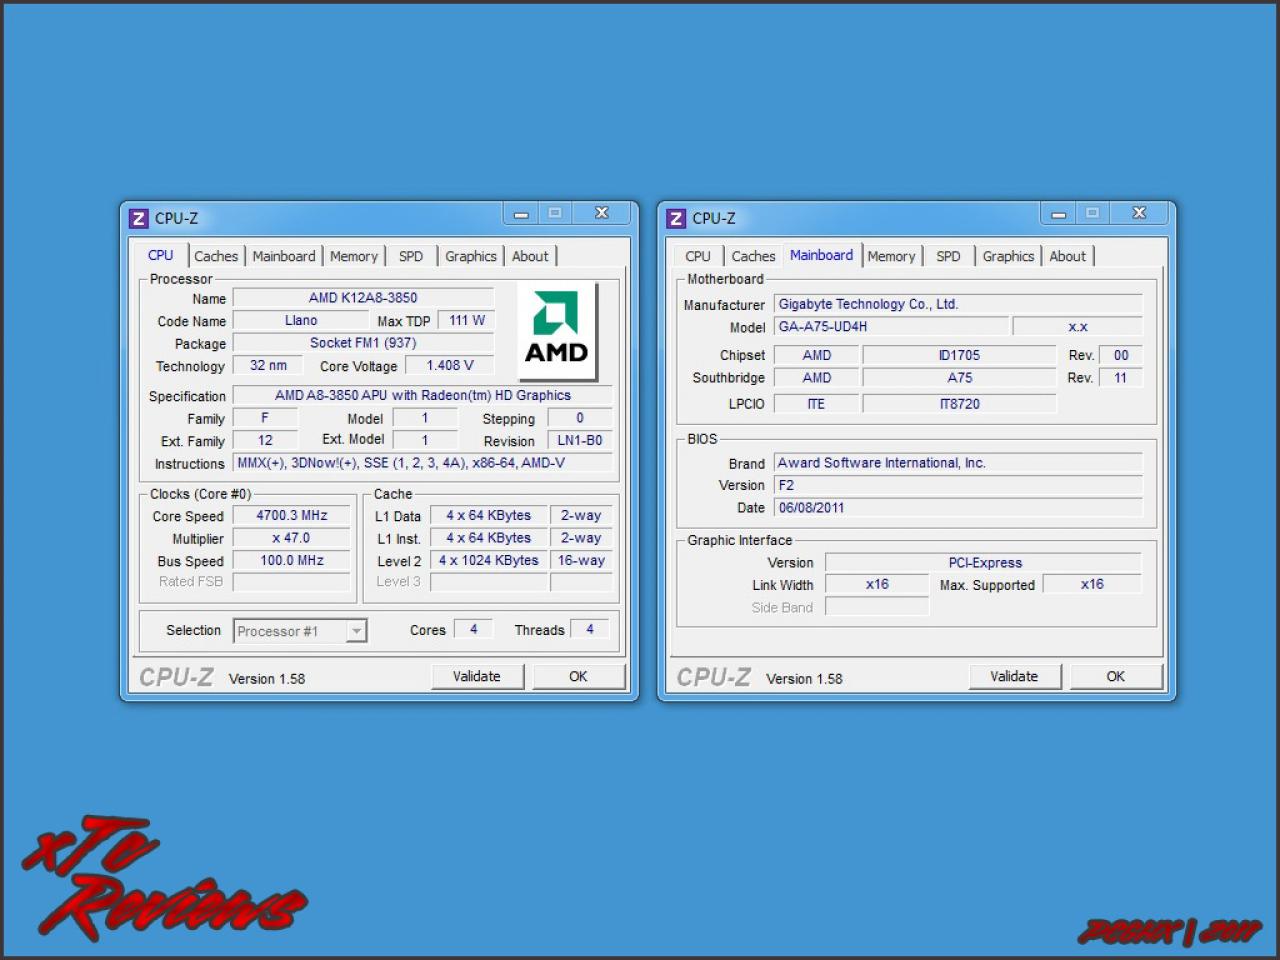Open Graphics tab in right CPU-Z window
Viewport: 1280px width, 960px height.
tap(1008, 256)
